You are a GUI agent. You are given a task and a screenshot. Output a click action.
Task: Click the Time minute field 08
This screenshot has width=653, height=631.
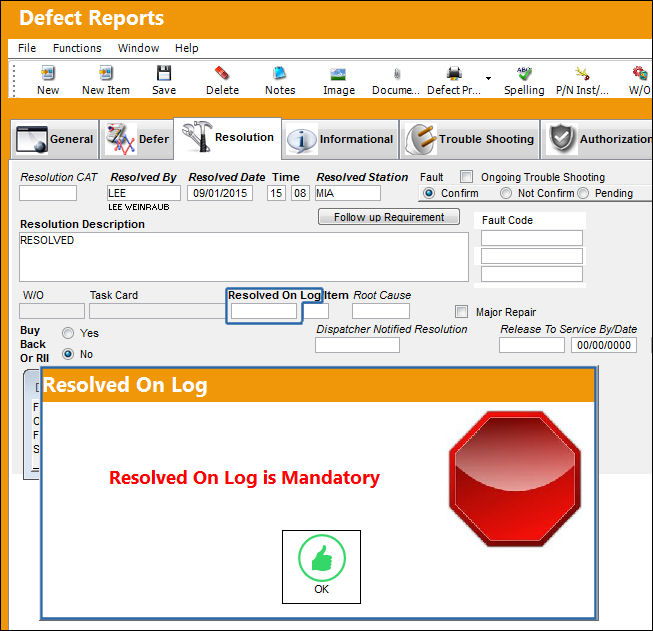(300, 193)
